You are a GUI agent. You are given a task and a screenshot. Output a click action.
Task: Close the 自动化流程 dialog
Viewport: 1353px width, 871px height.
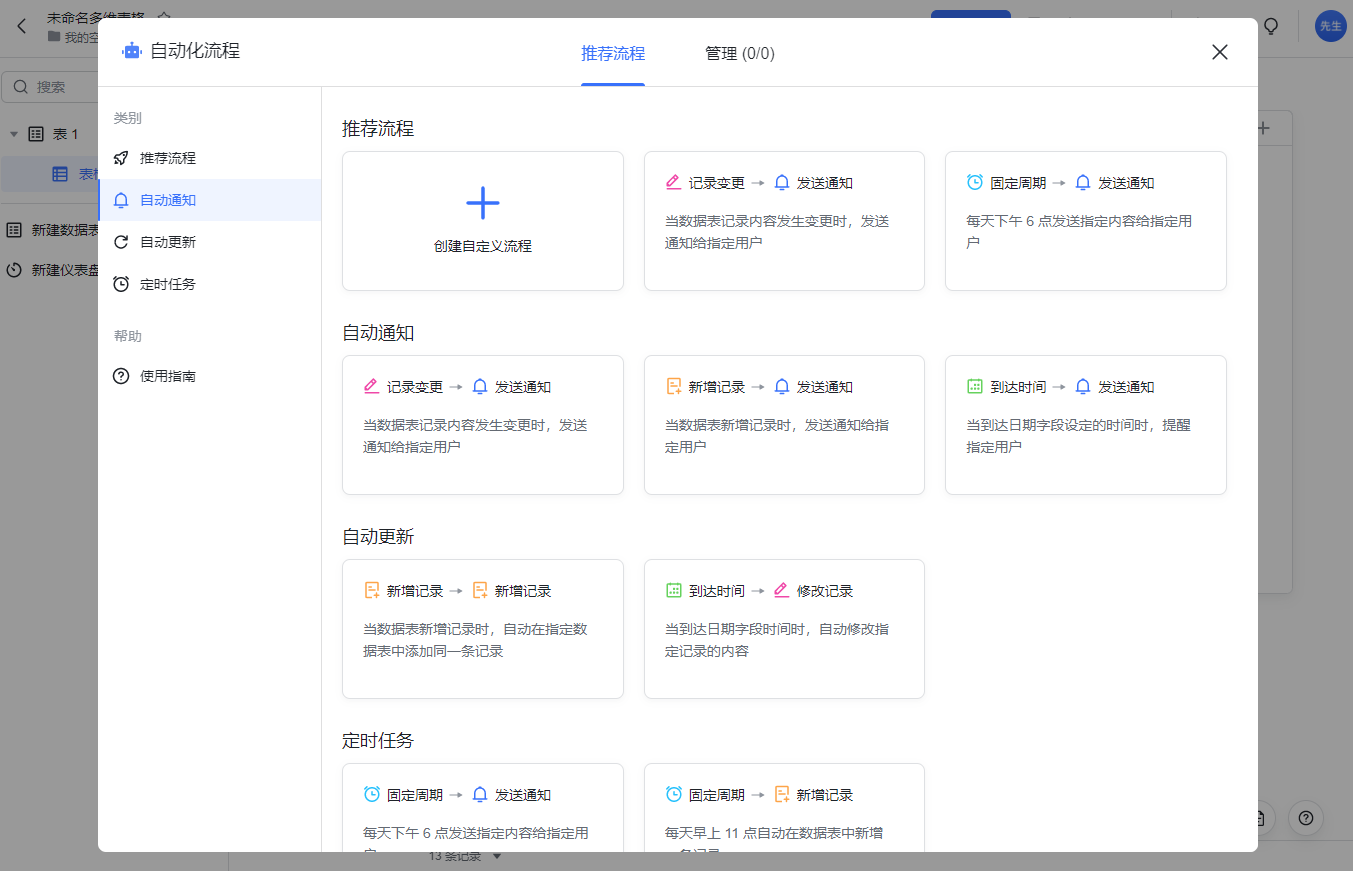(x=1219, y=52)
